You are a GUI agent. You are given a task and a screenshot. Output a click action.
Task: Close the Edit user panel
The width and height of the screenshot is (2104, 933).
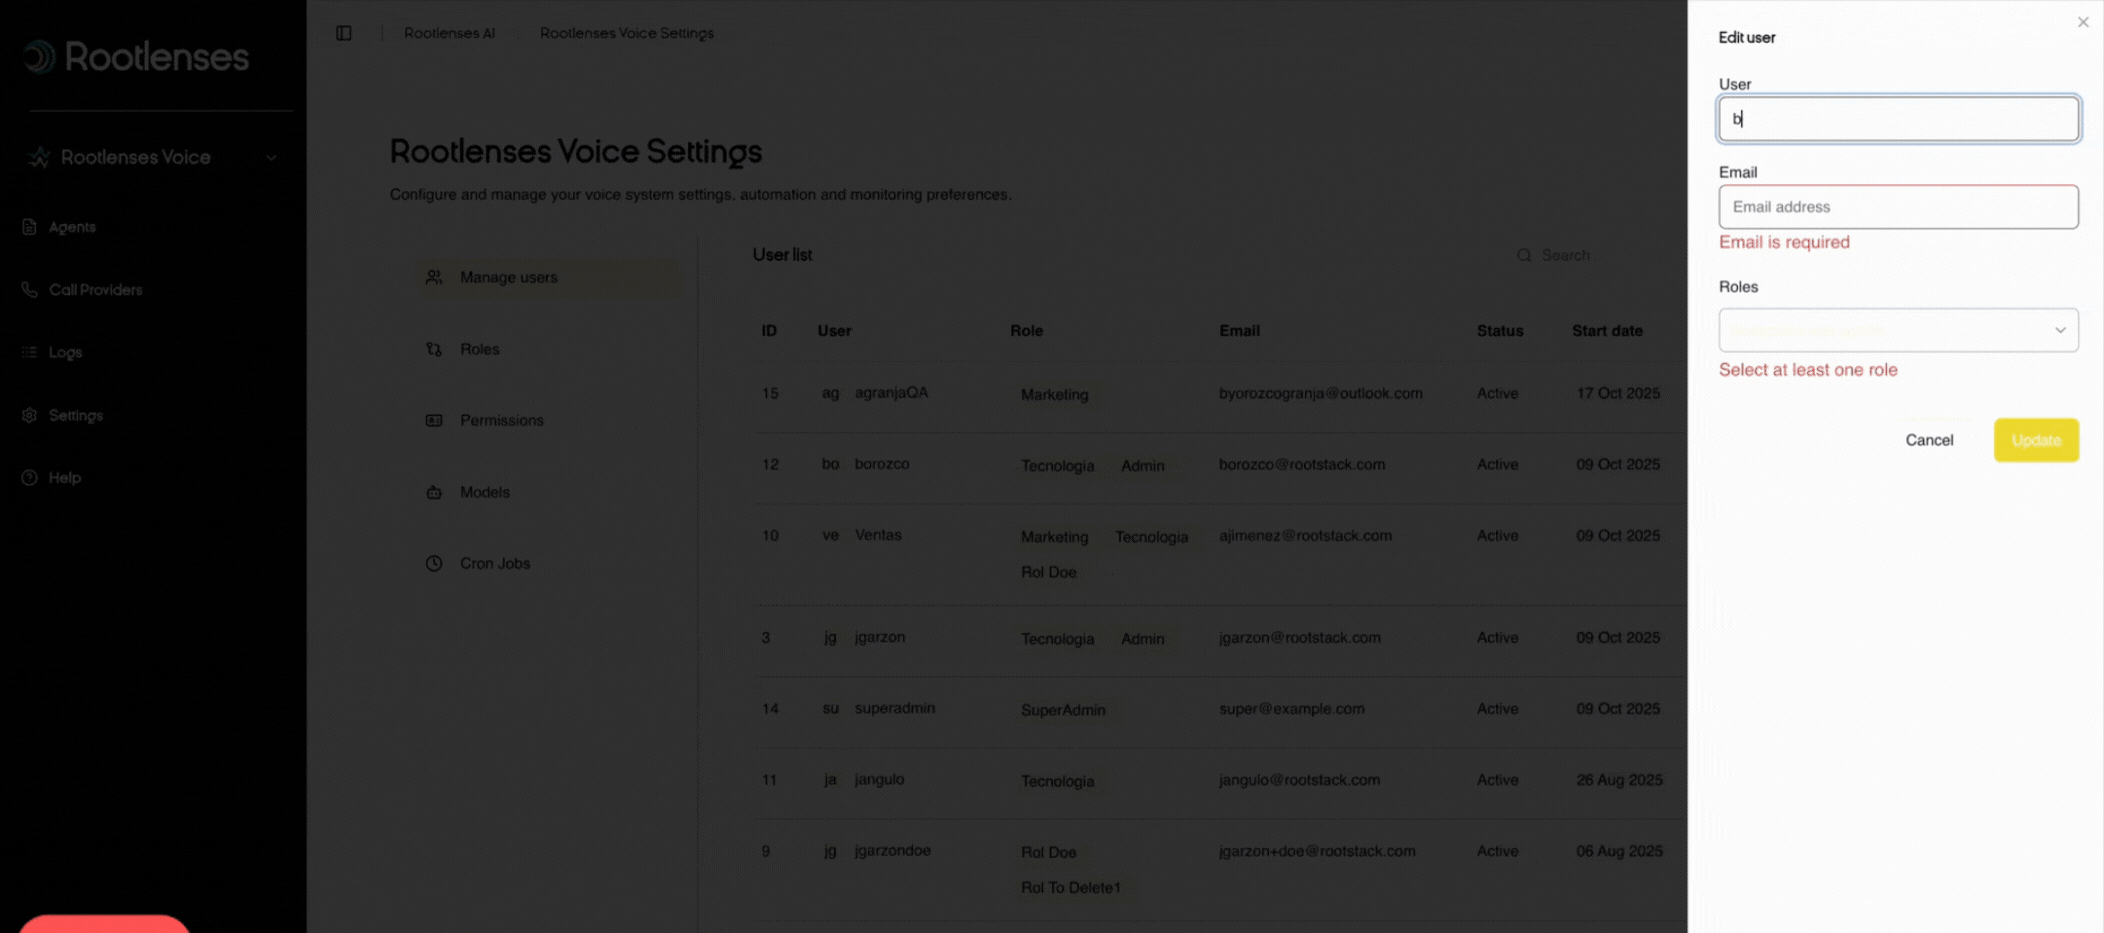(x=2082, y=22)
